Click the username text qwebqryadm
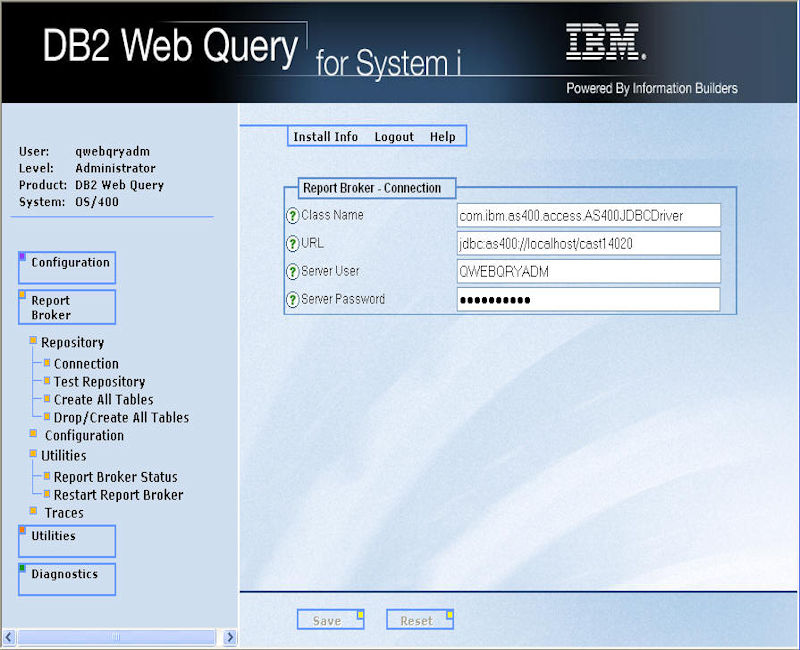 [113, 152]
